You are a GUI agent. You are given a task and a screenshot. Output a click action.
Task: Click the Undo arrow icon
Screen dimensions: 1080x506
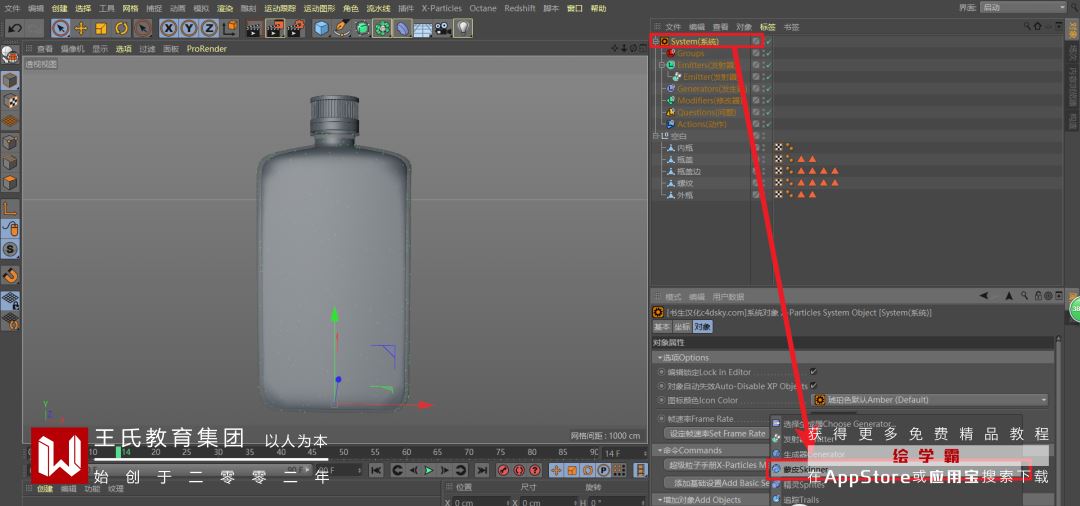point(14,28)
